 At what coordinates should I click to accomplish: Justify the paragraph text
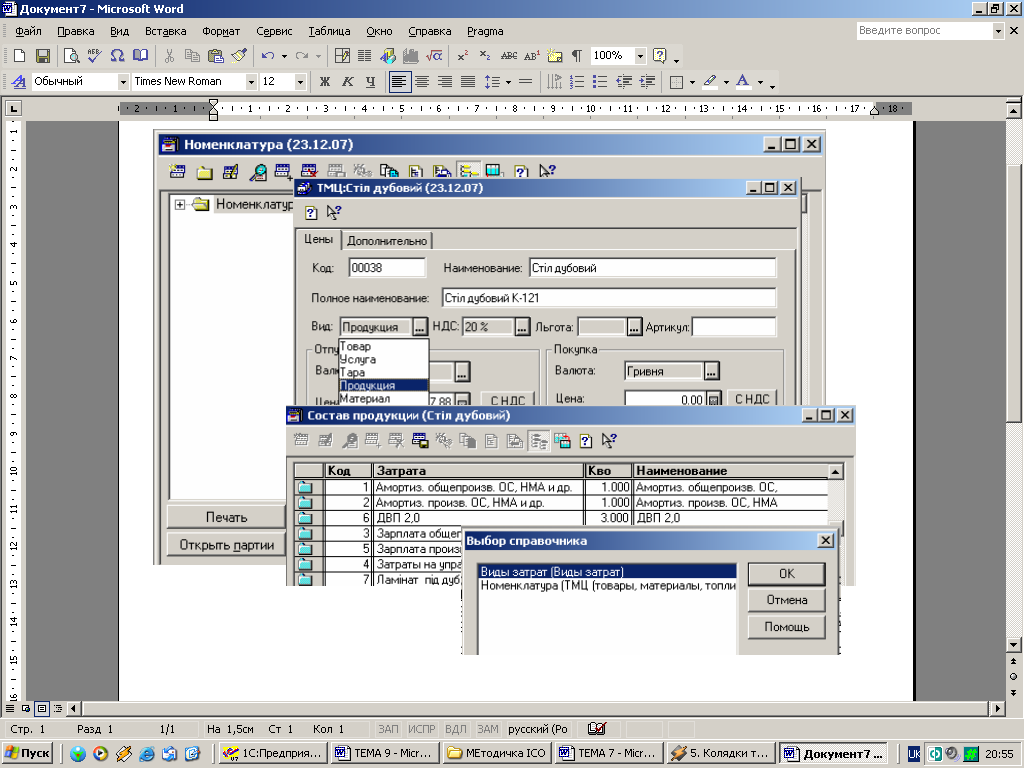[x=468, y=82]
